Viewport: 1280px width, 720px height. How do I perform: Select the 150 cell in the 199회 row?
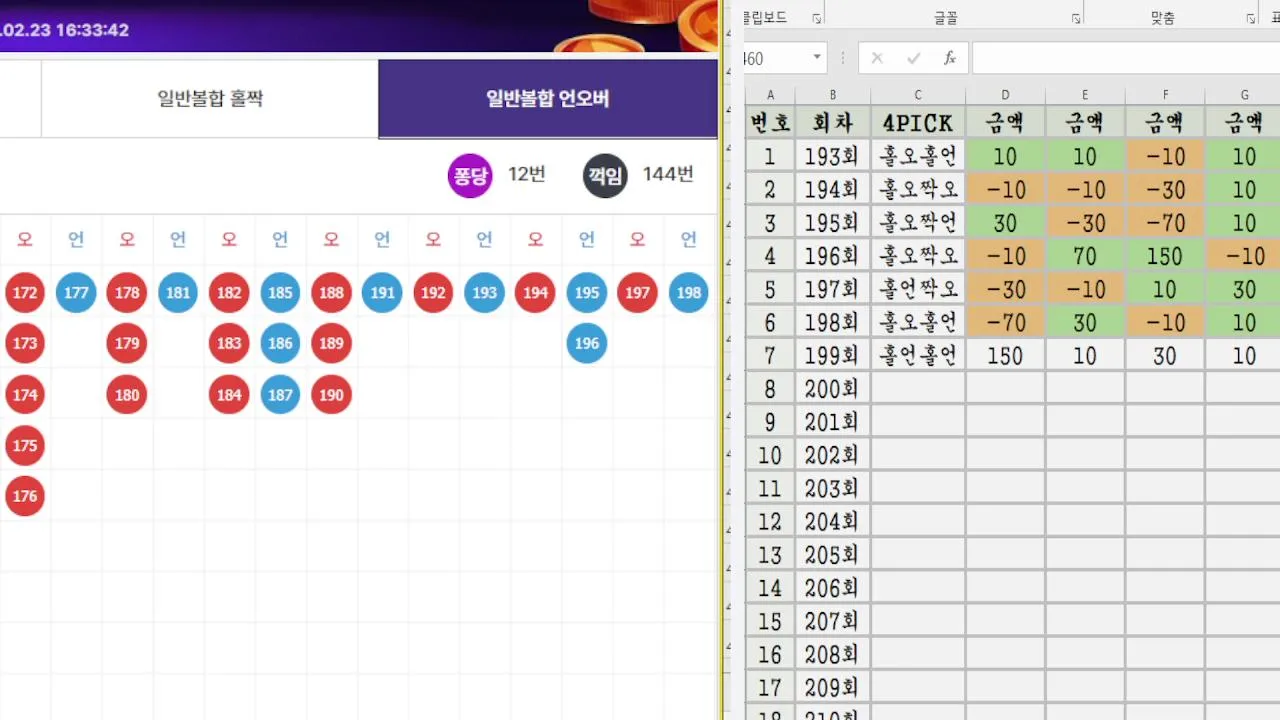pos(1005,355)
